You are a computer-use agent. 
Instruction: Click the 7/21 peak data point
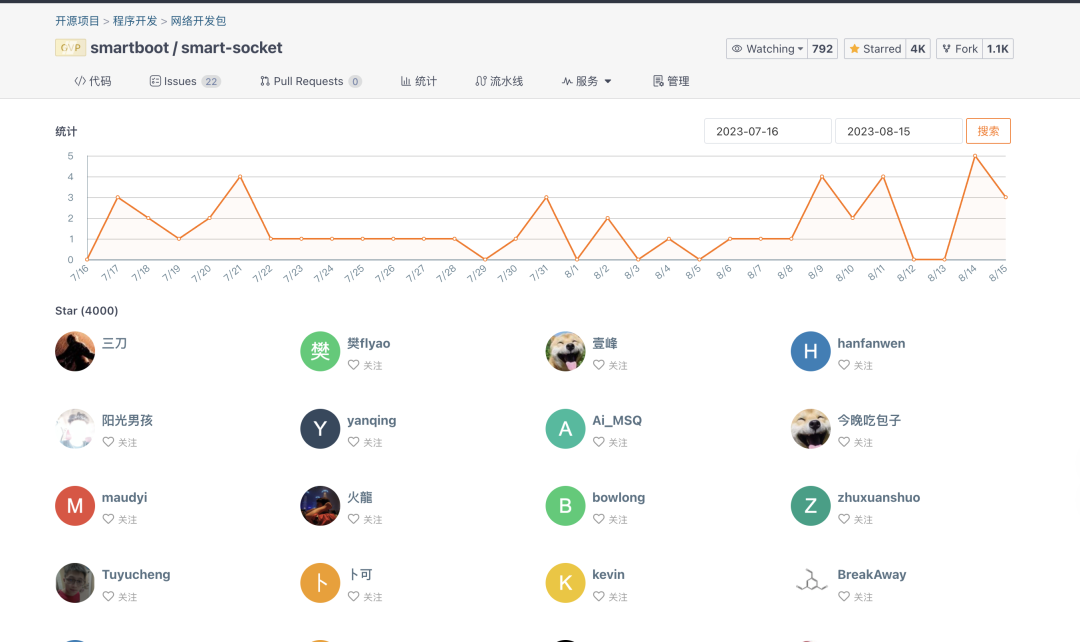pos(240,177)
